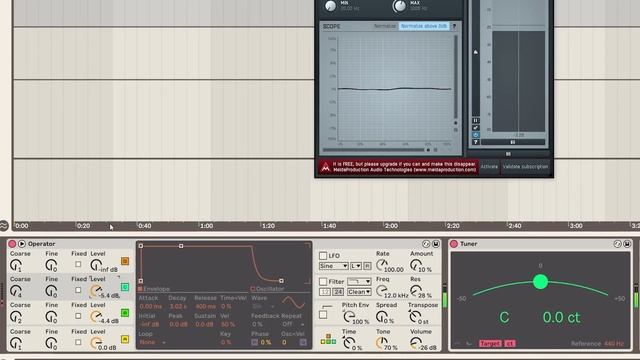
Task: Click the filter Freq knob
Action: tap(382, 291)
